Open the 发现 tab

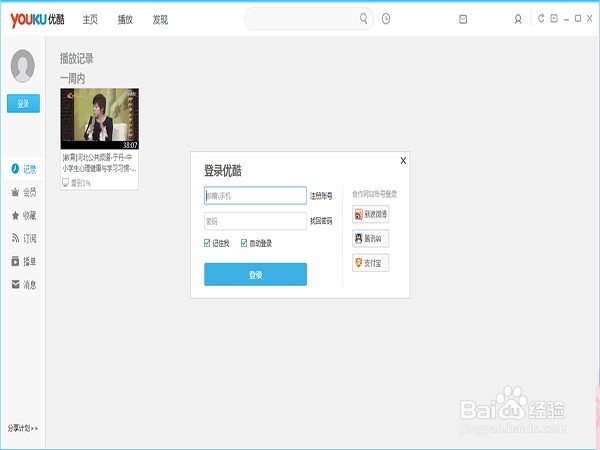coord(160,20)
